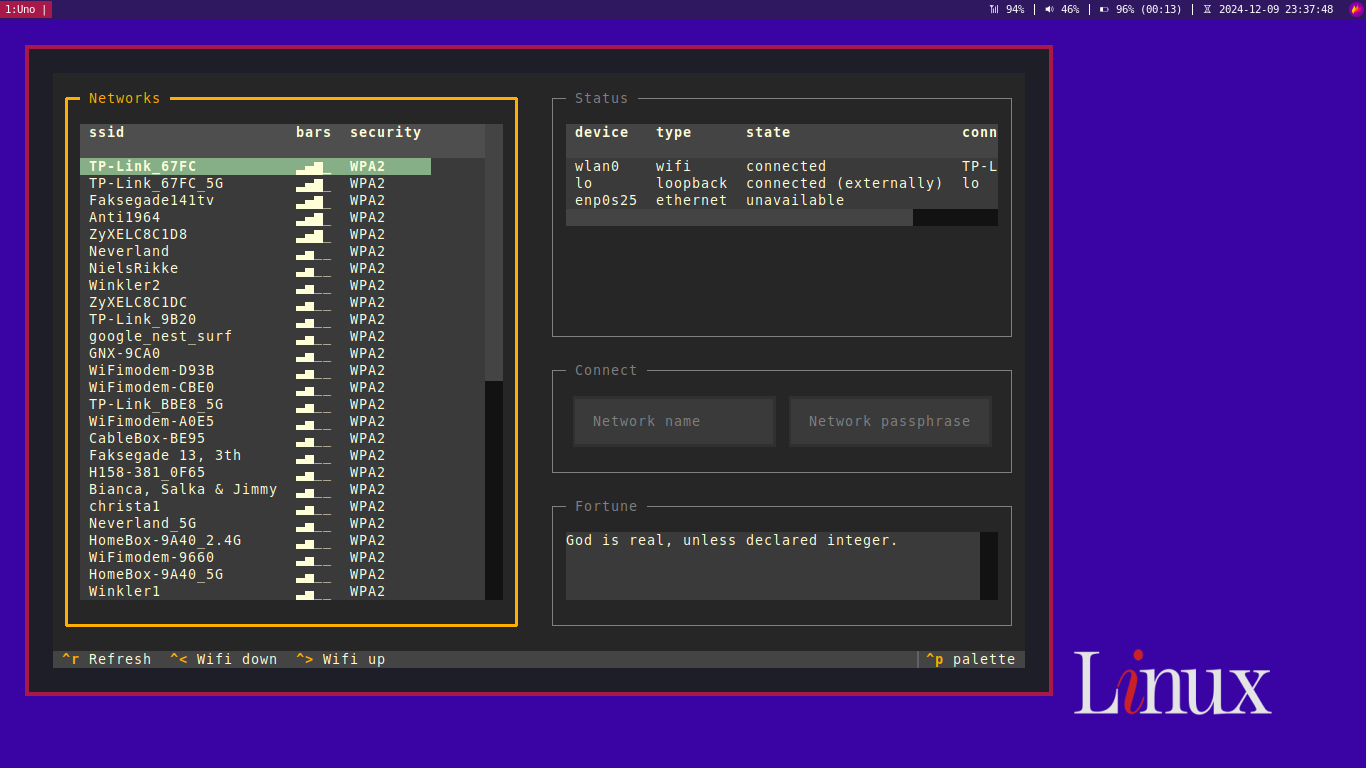
Task: Select the Faksegade141tv network
Action: tap(255, 200)
